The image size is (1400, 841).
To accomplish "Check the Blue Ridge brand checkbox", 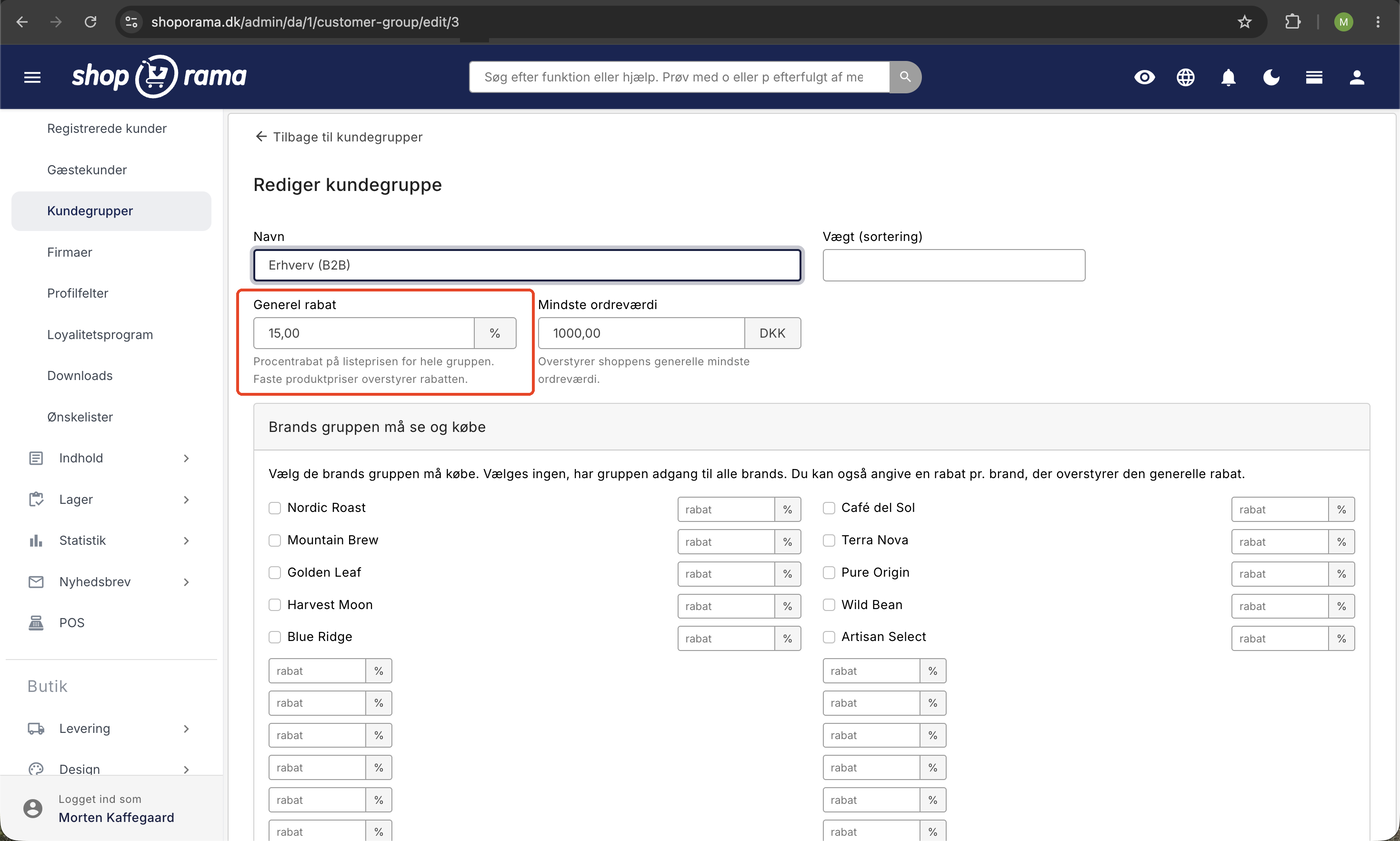I will (x=275, y=637).
